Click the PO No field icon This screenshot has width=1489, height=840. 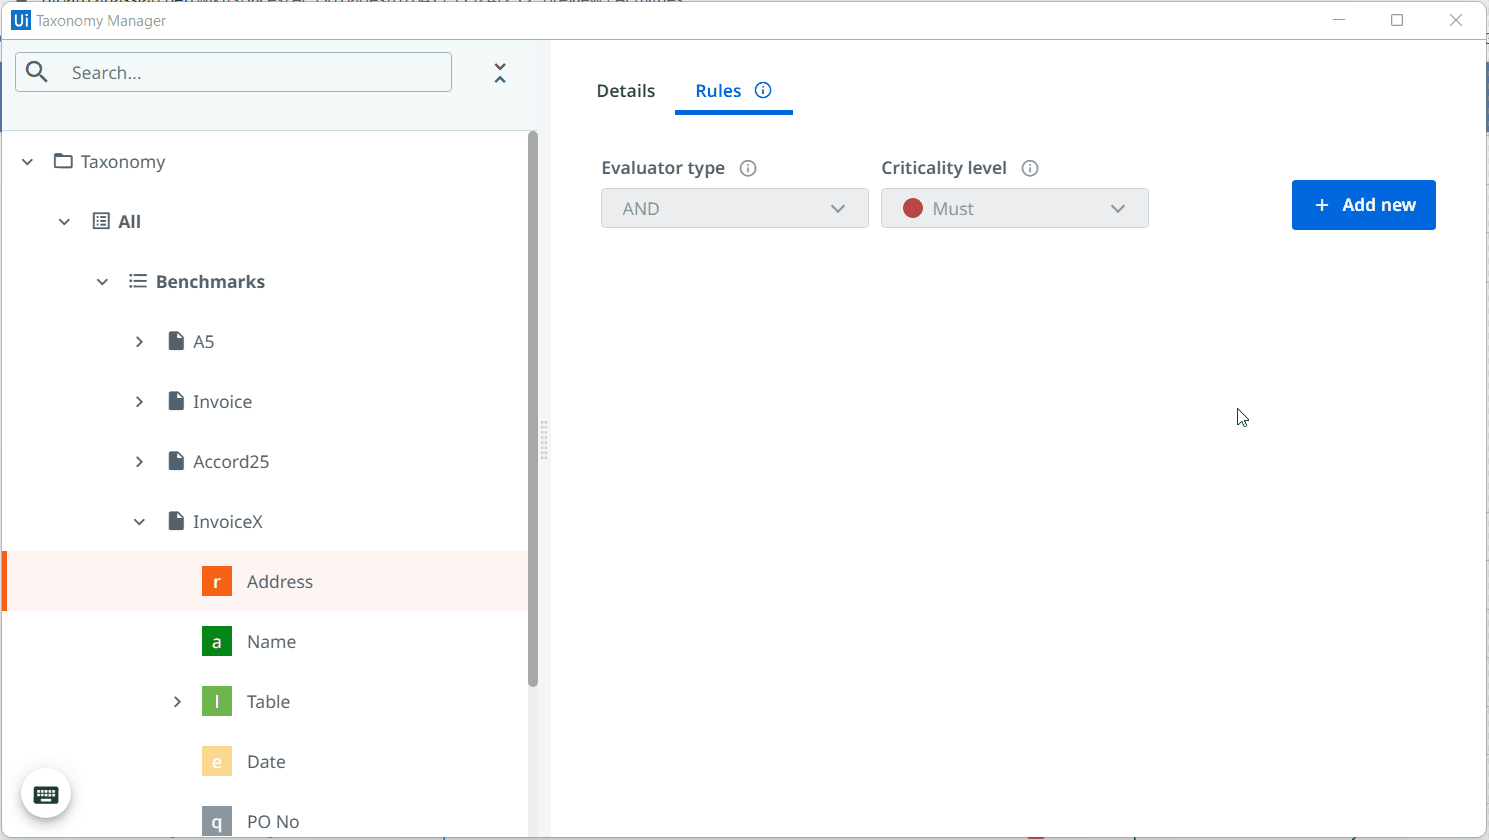click(x=217, y=820)
